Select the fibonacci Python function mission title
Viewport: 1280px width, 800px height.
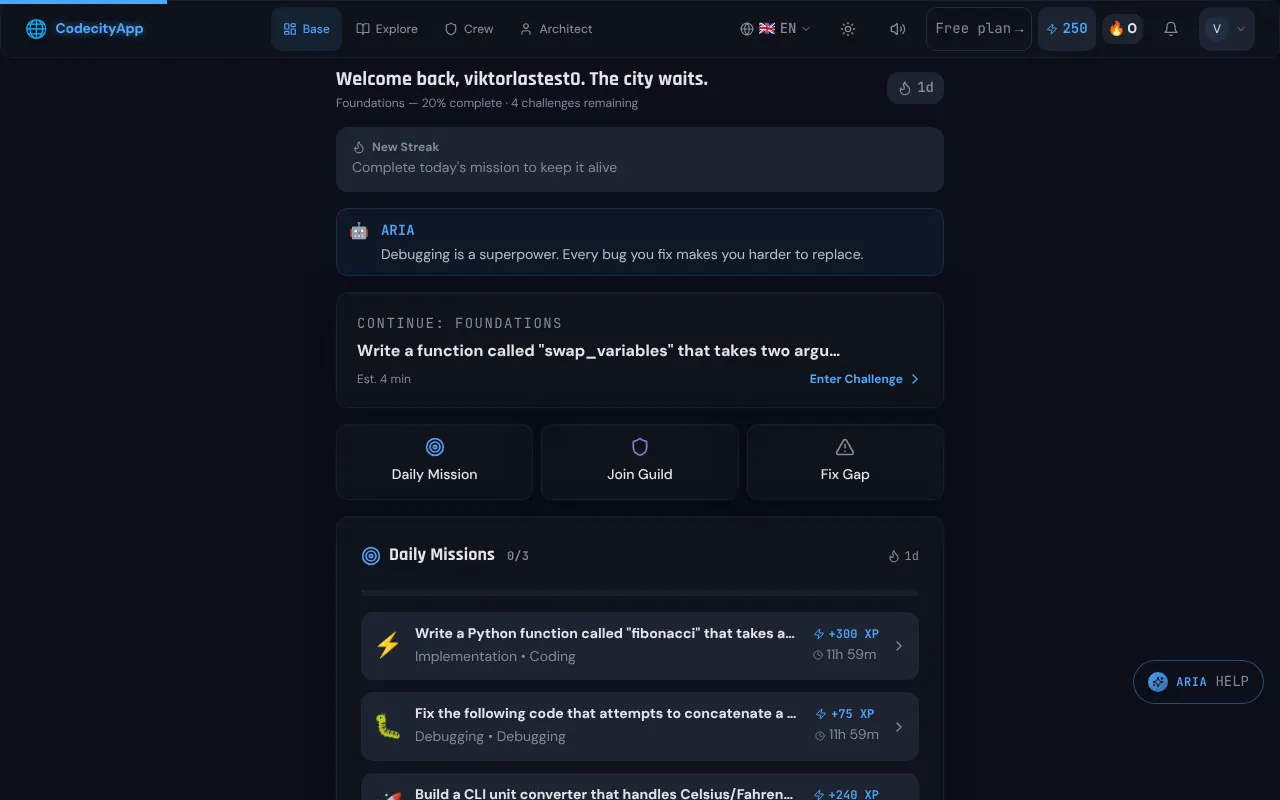[605, 633]
